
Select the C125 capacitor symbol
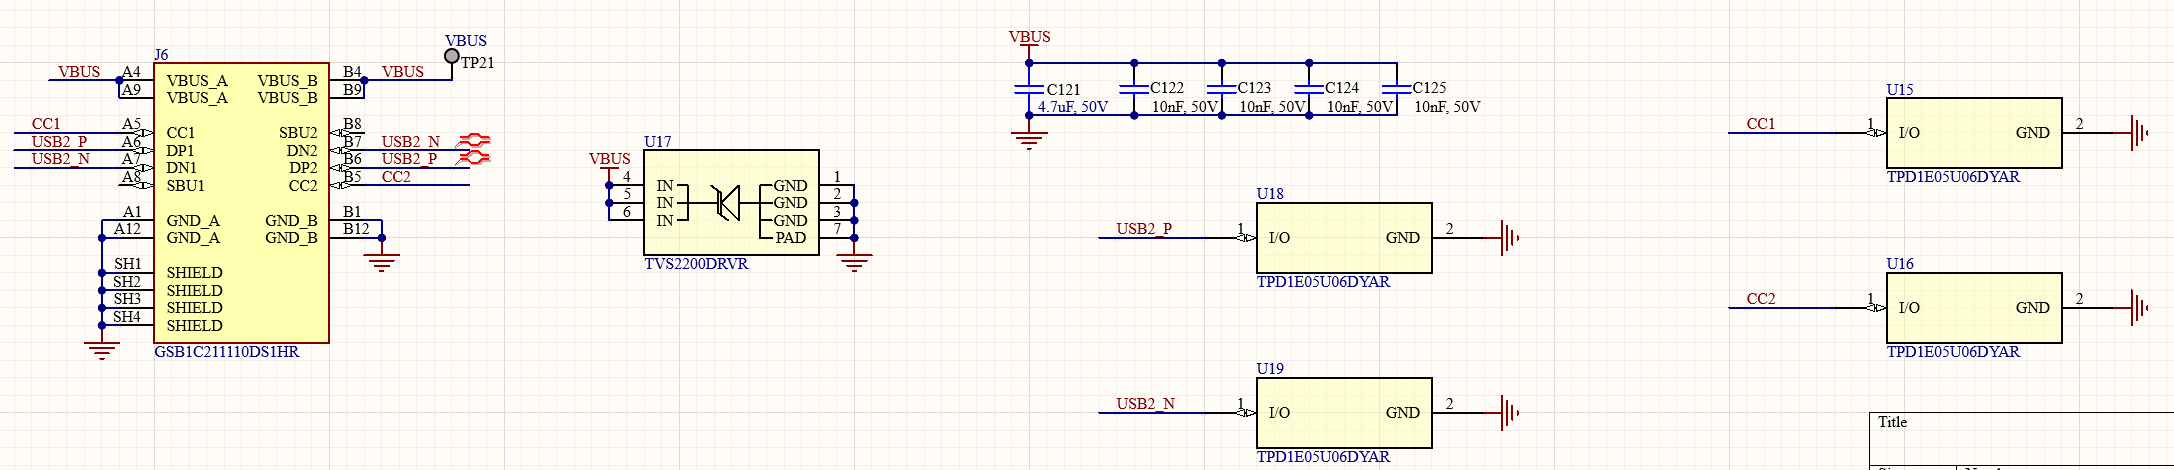pos(1397,89)
